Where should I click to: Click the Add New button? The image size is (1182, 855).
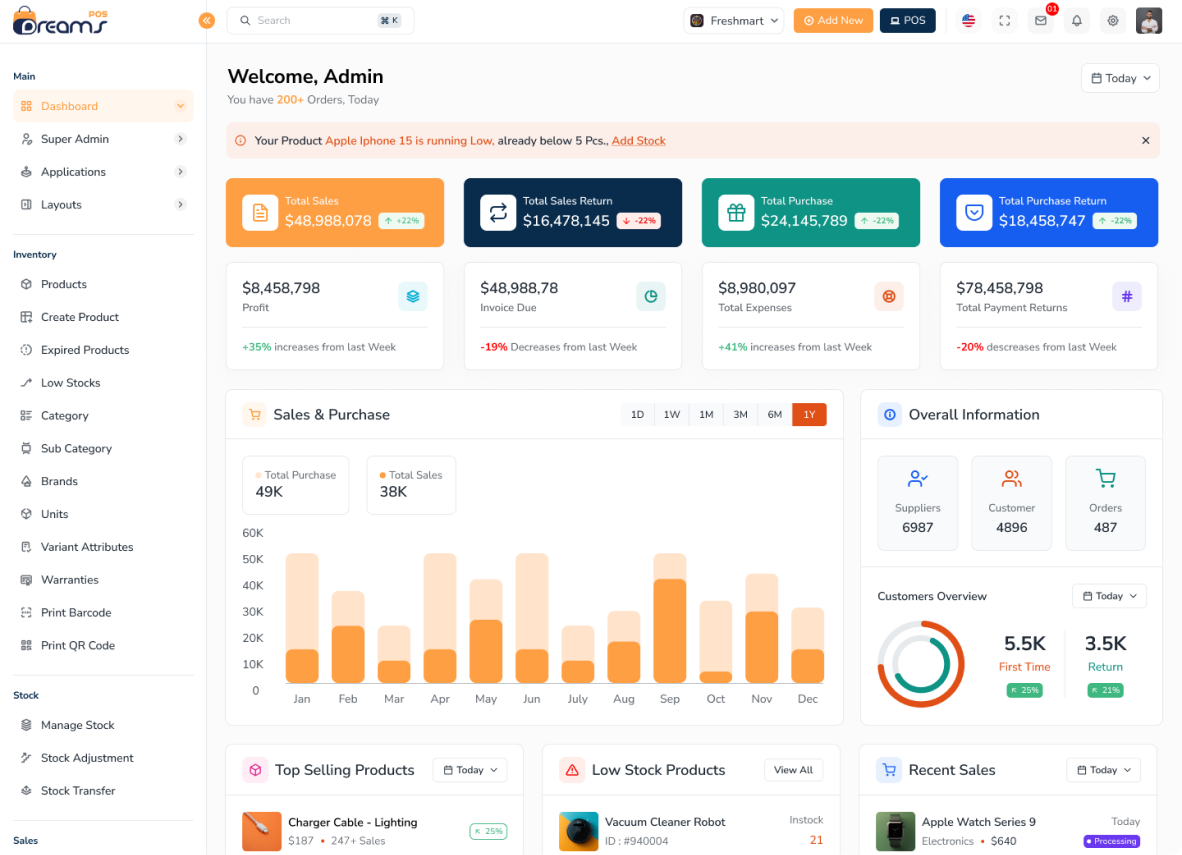click(833, 20)
